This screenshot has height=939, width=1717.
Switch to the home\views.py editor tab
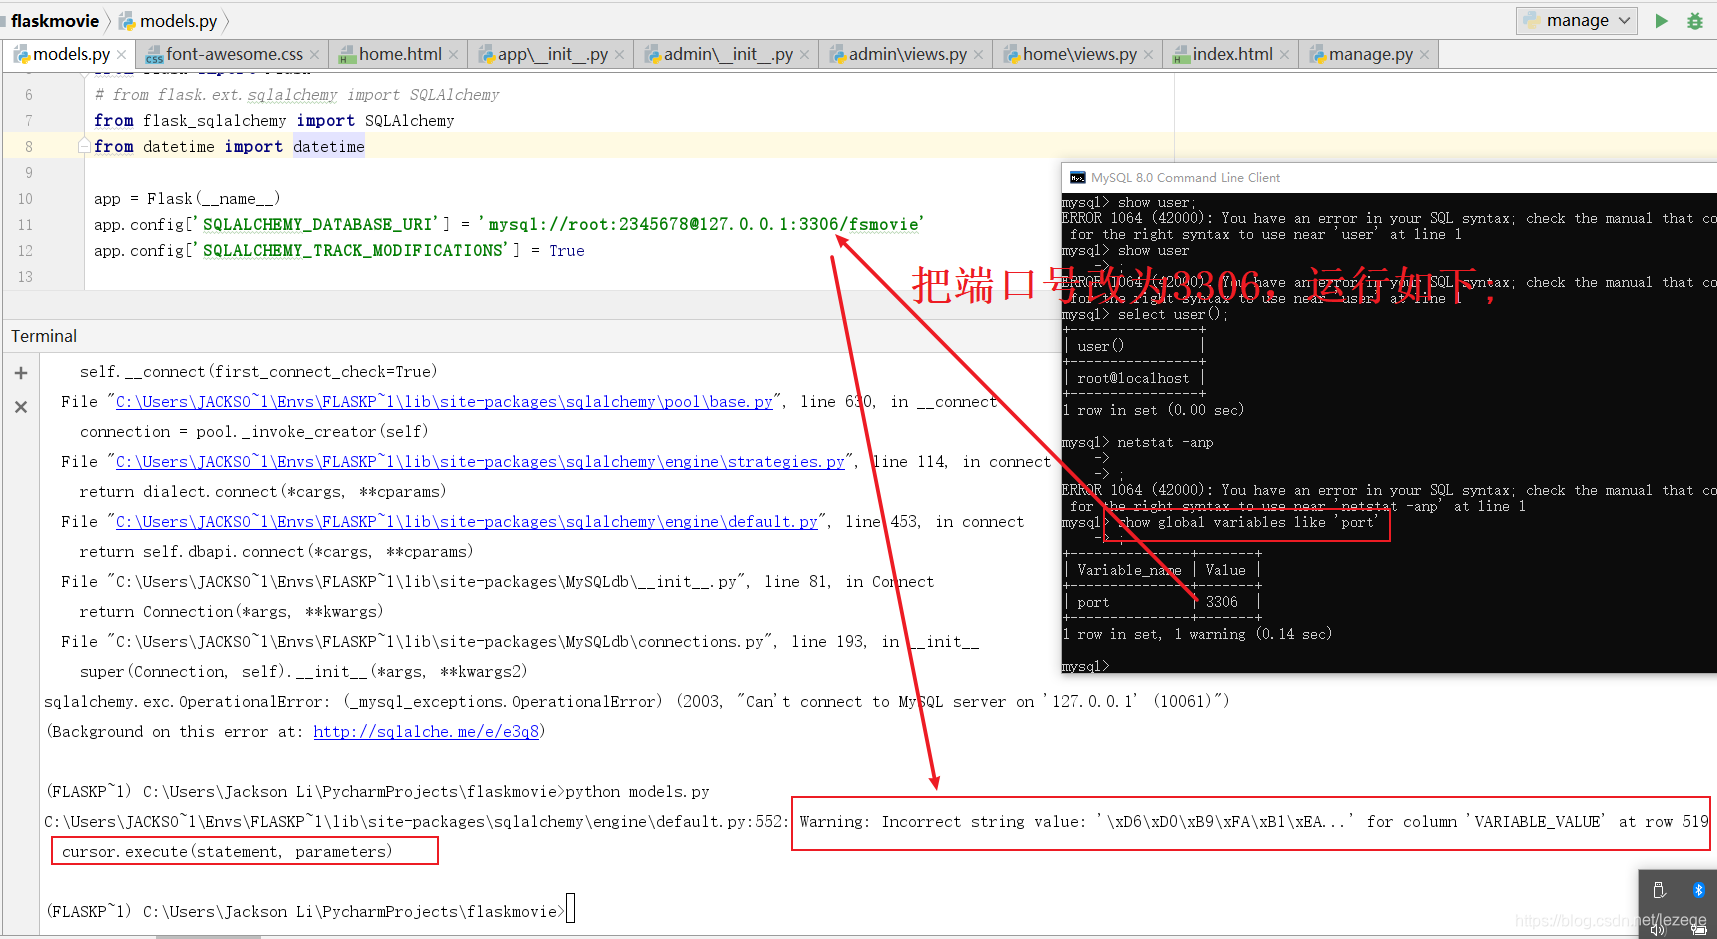click(1078, 54)
